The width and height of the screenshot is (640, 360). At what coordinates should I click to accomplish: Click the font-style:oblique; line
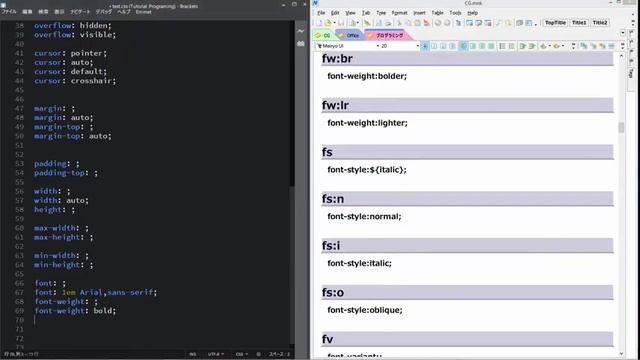(364, 310)
